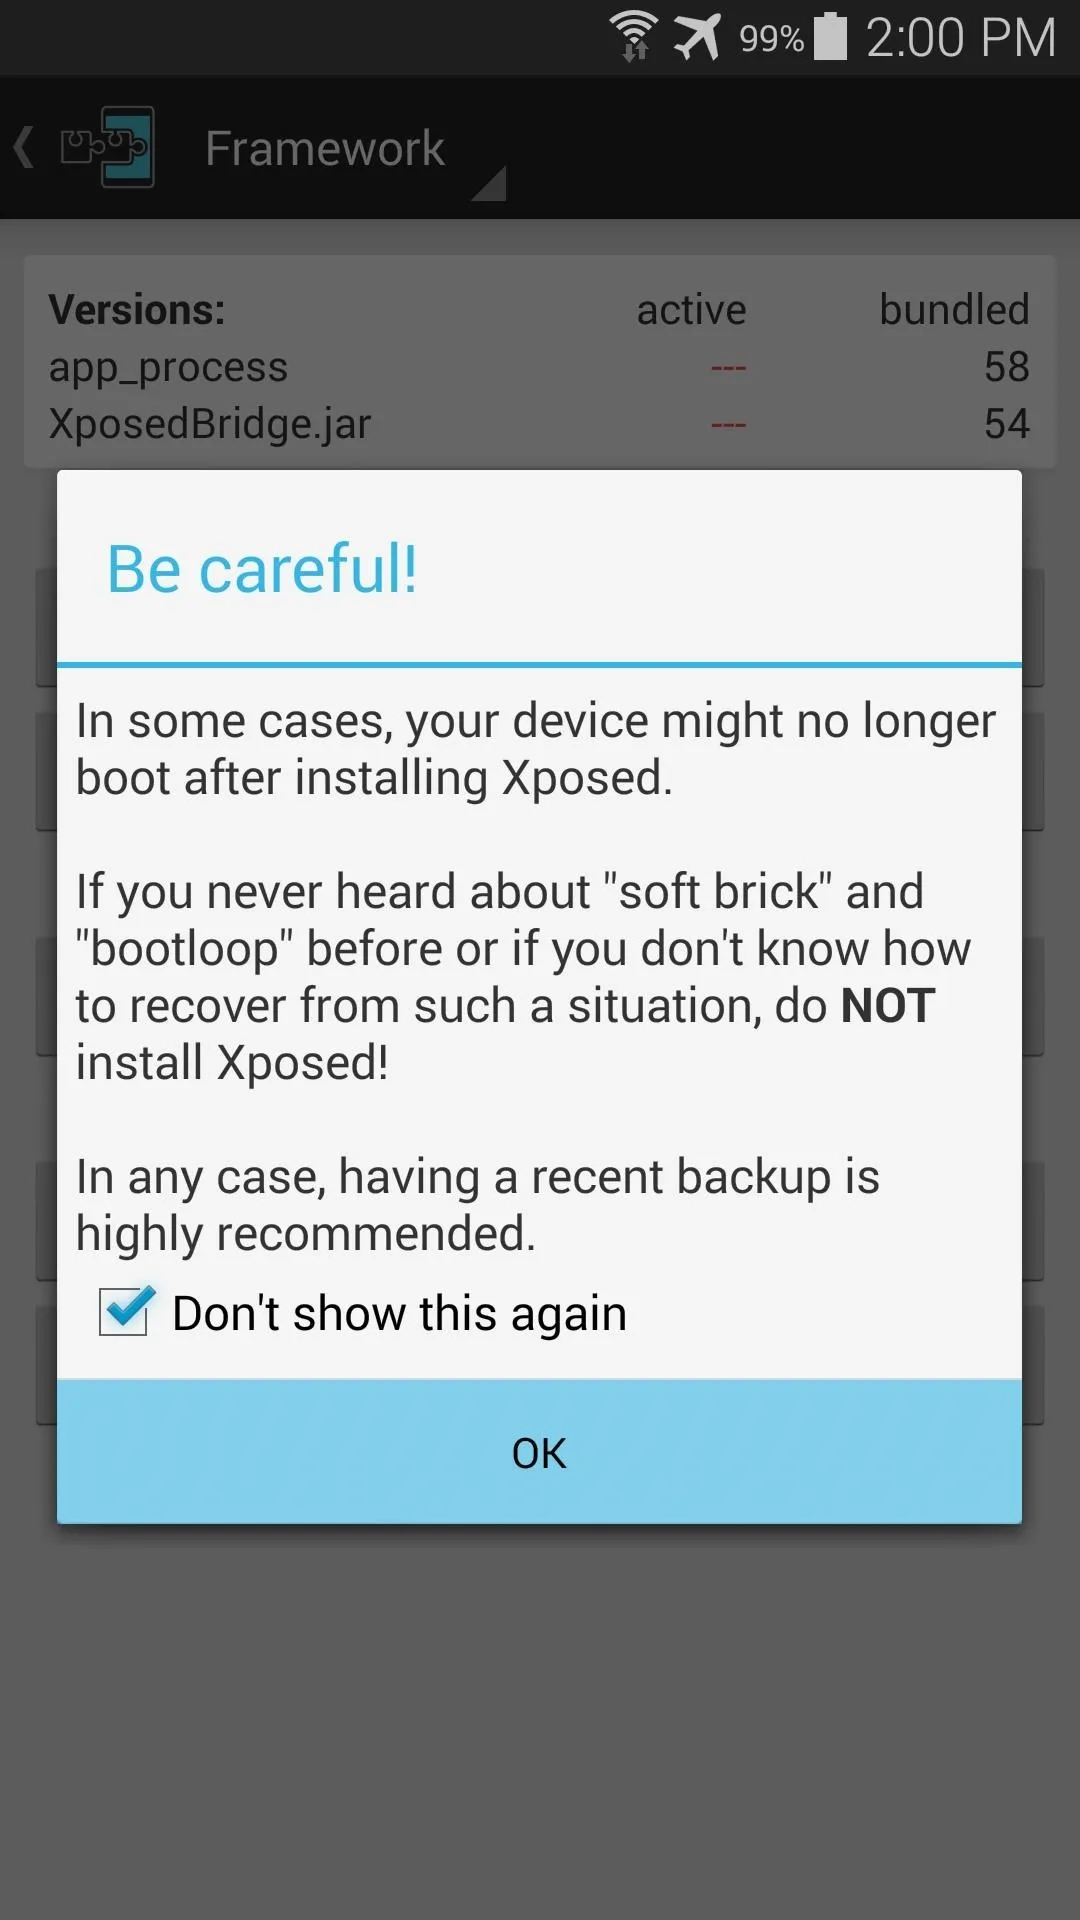Screen dimensions: 1080x1920
Task: Tap the back chevron beside the app icon
Action: point(24,147)
